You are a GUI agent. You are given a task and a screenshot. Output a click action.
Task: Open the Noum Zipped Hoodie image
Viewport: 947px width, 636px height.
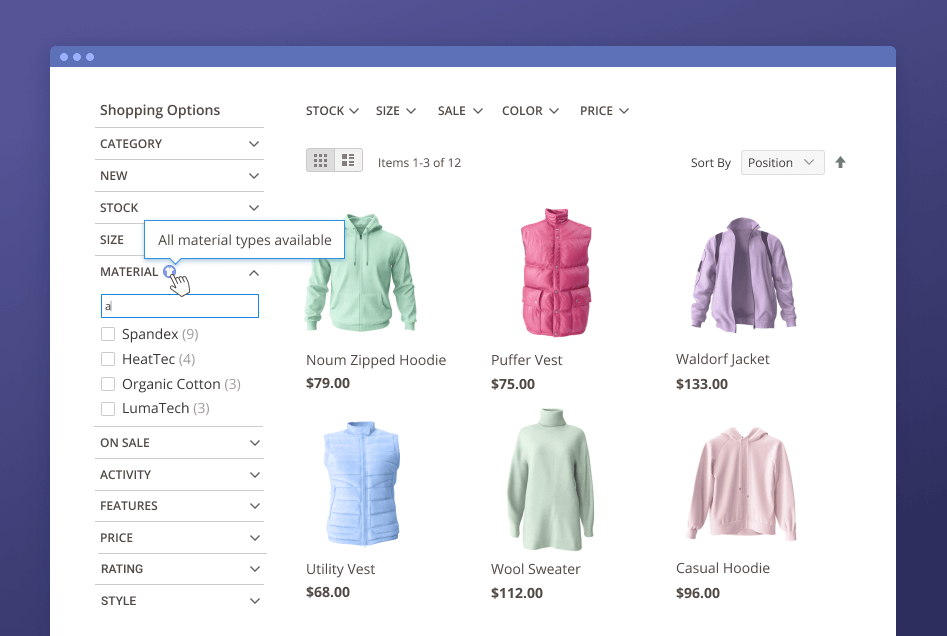pyautogui.click(x=360, y=272)
